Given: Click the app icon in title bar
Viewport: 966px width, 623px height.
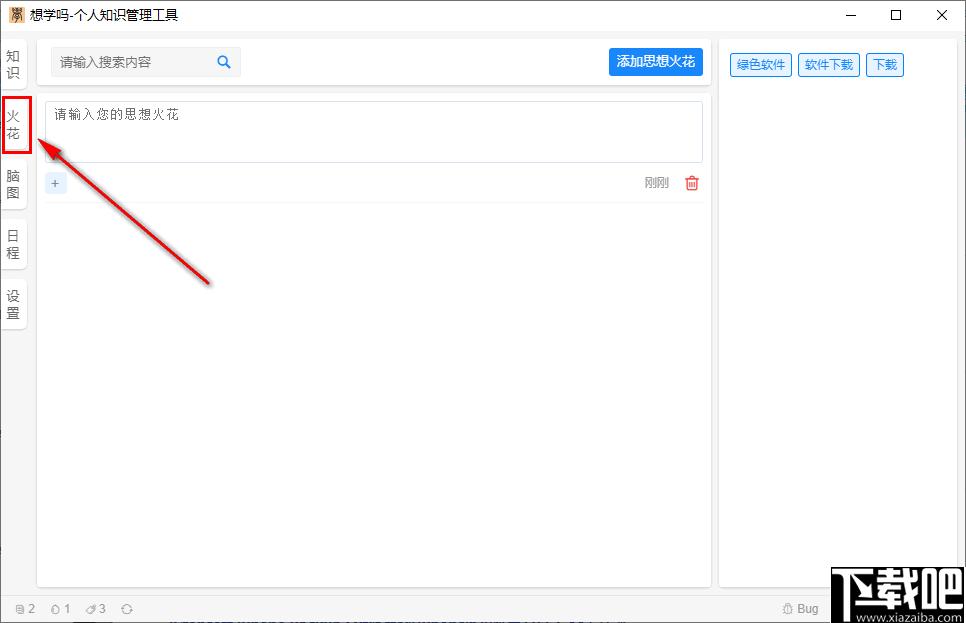Looking at the screenshot, I should [x=17, y=15].
